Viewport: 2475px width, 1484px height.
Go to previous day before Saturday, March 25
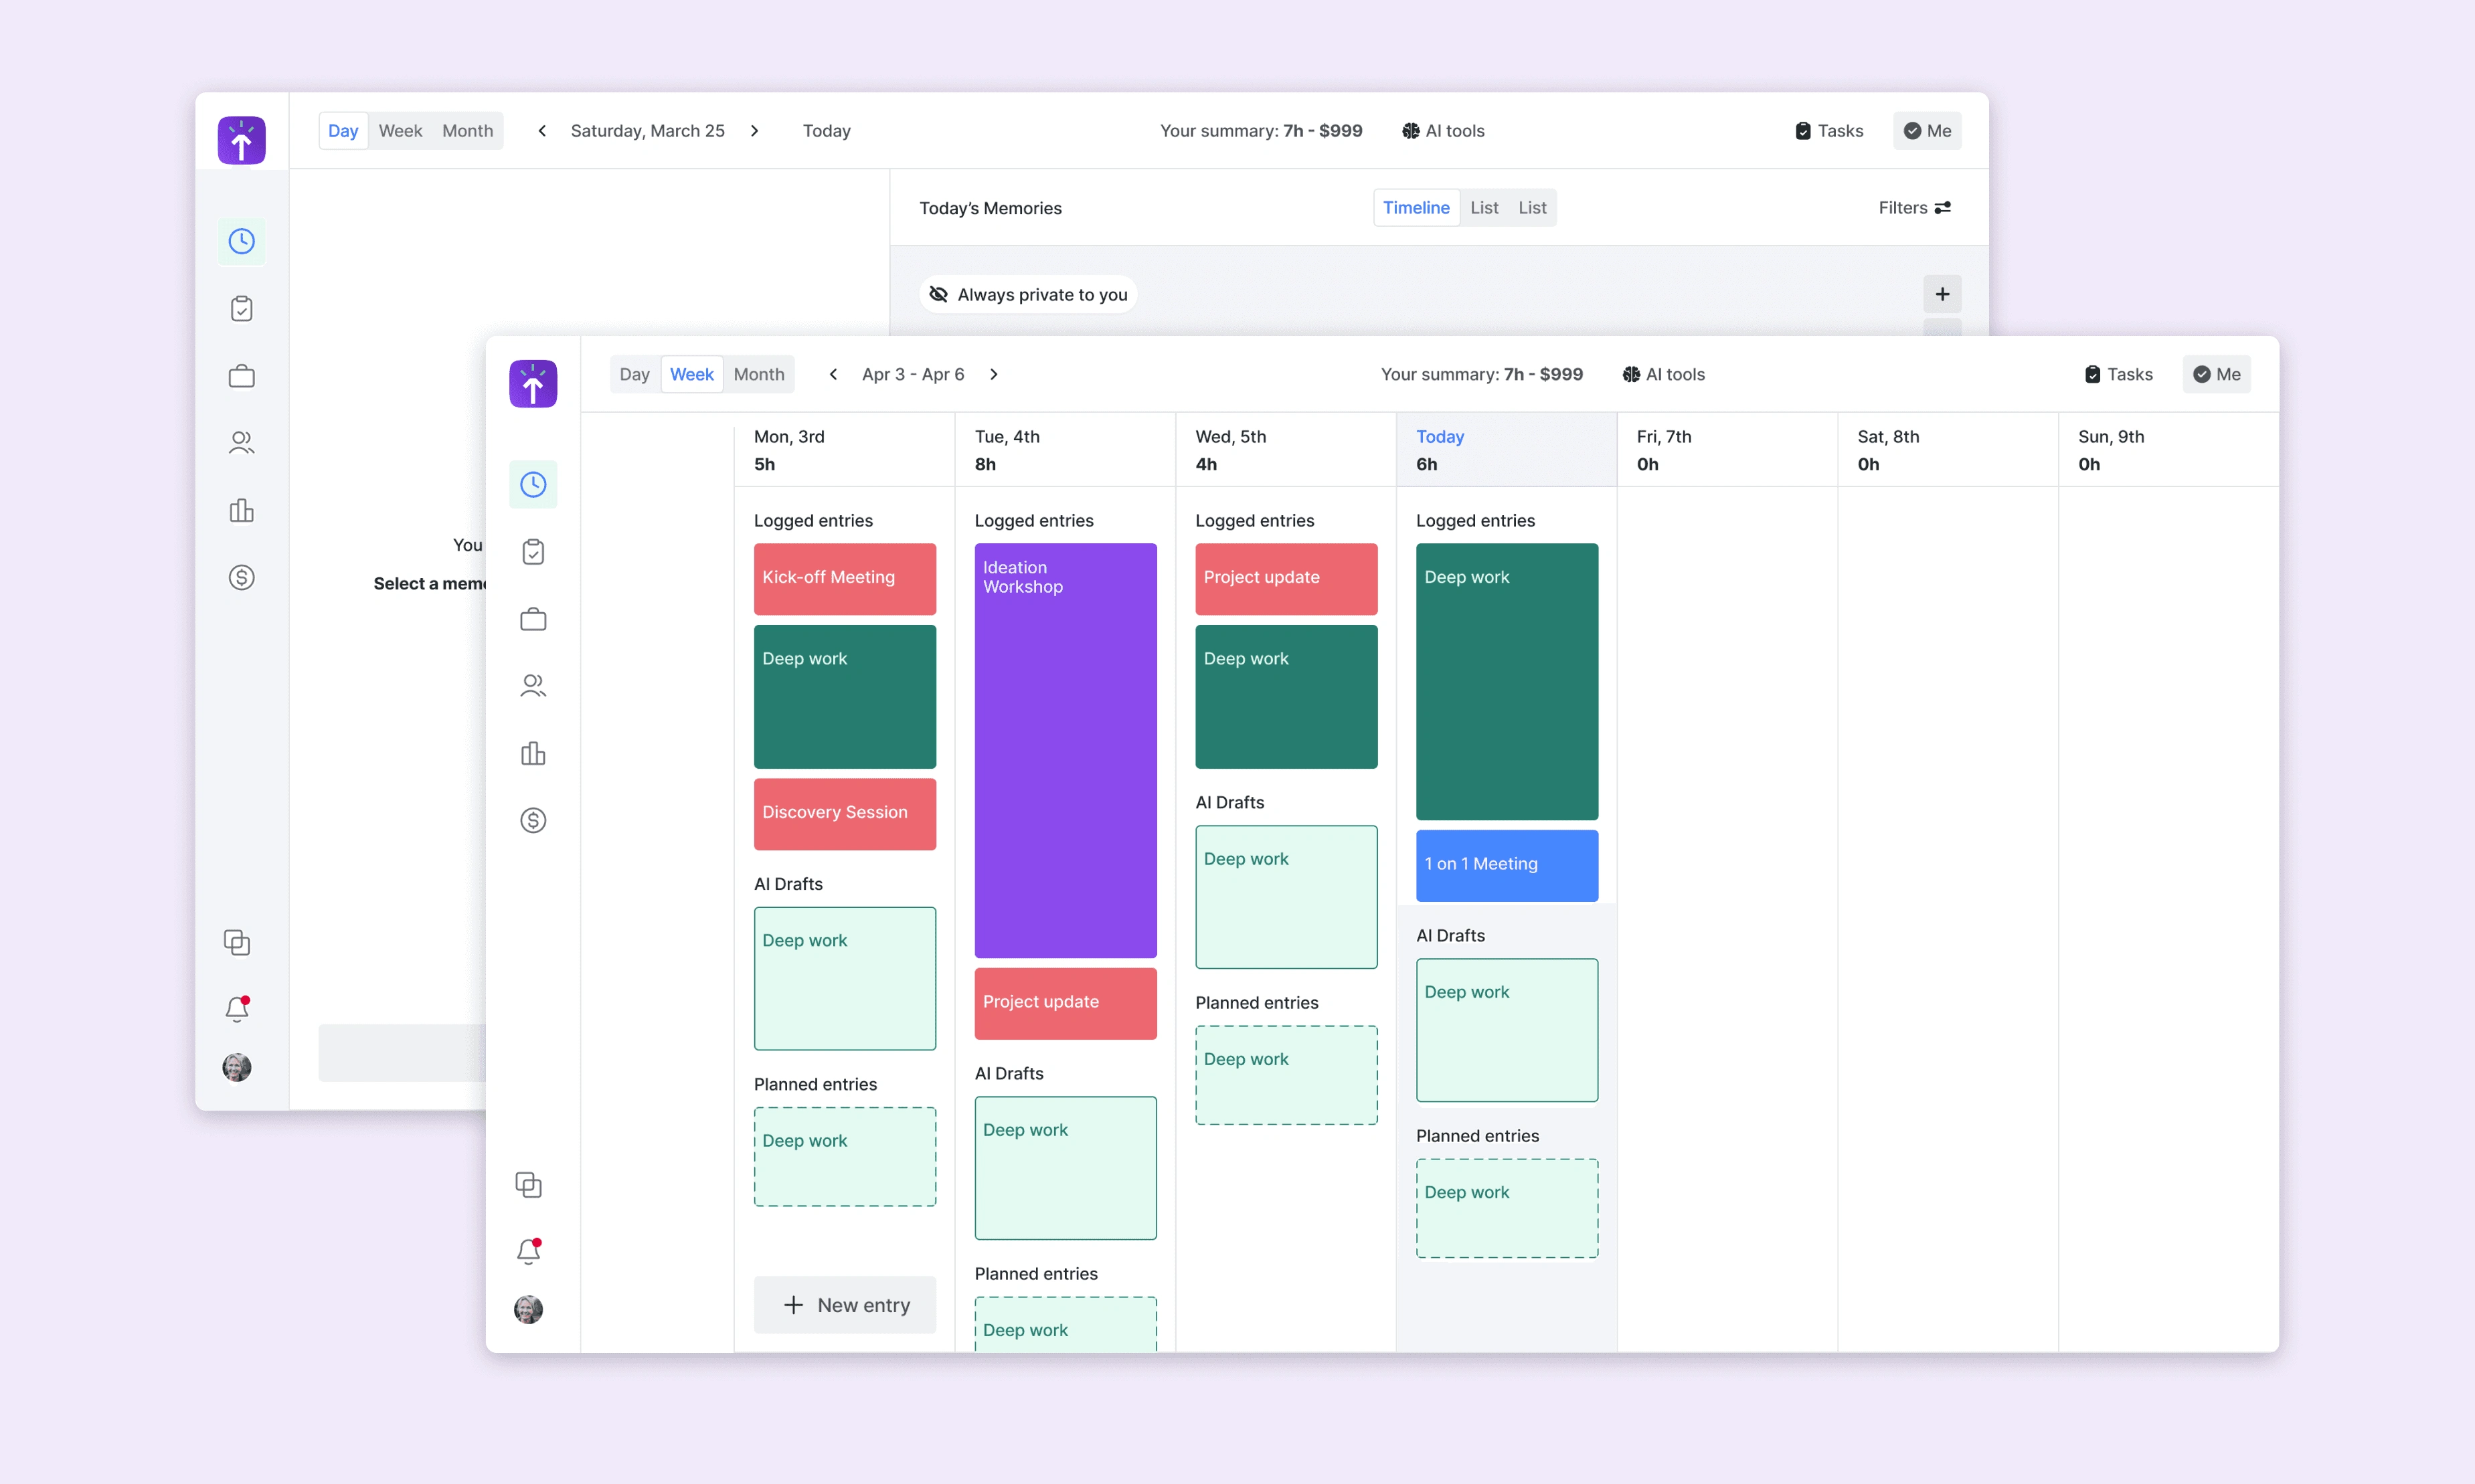[x=542, y=131]
